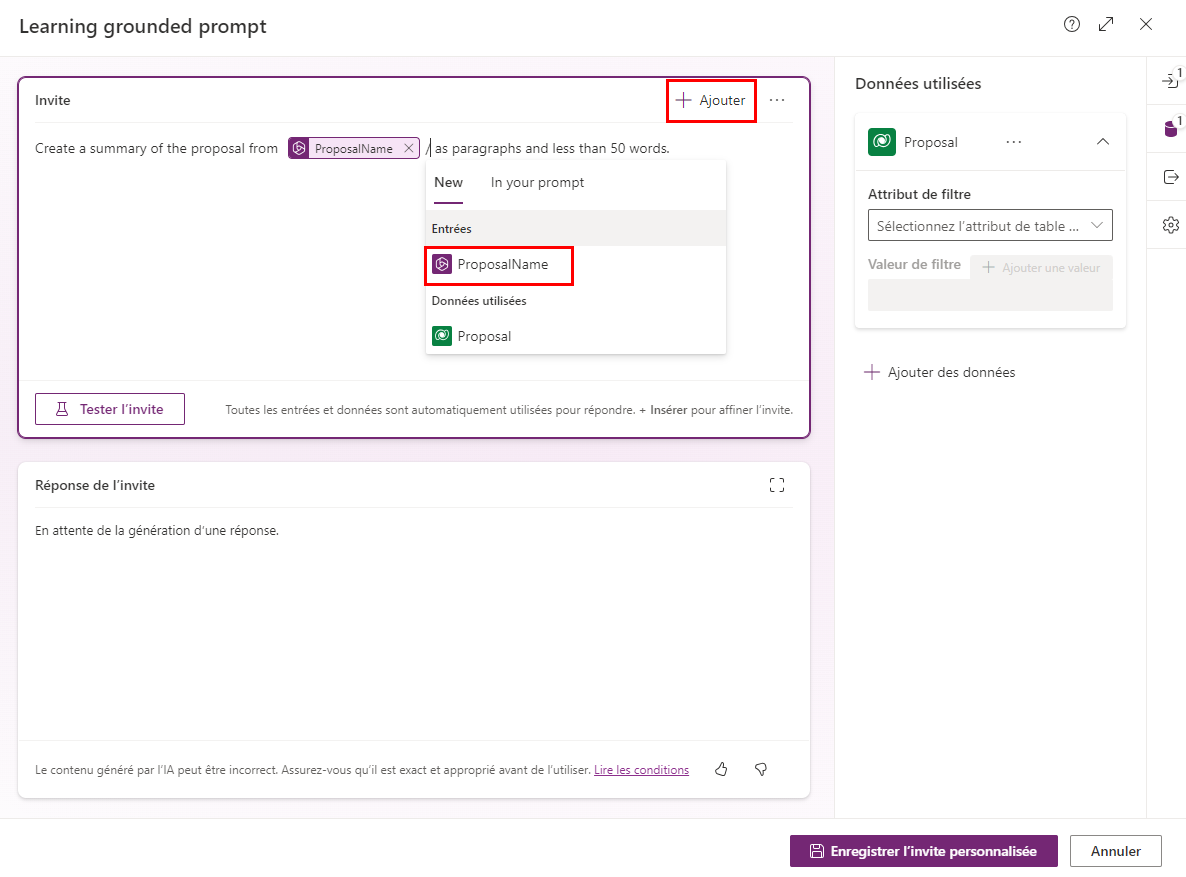Screen dimensions: 1186x877
Task: Select ProposalName from the Entrées list
Action: point(498,265)
